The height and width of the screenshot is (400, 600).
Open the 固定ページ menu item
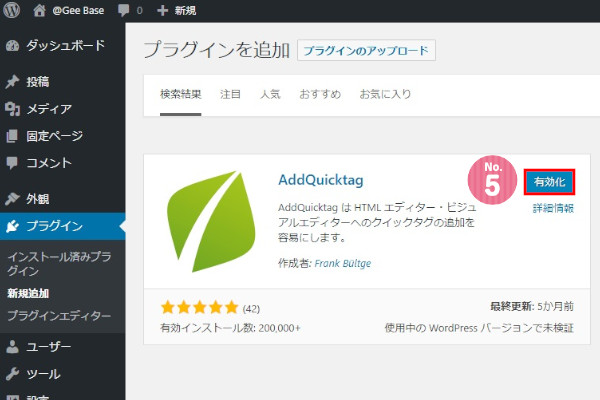click(x=54, y=136)
